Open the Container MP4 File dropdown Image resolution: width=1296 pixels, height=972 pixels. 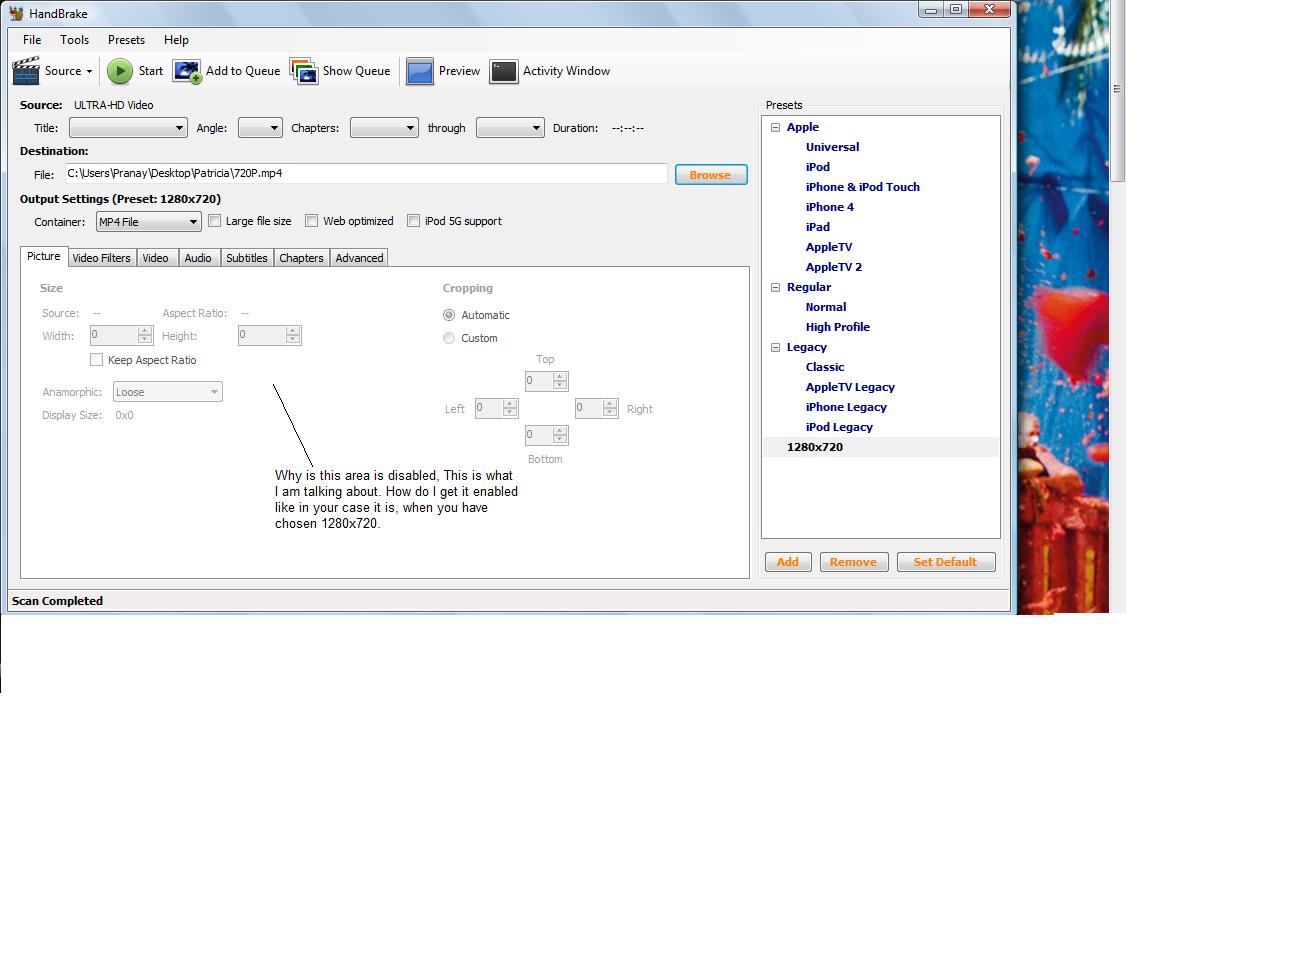pyautogui.click(x=149, y=222)
